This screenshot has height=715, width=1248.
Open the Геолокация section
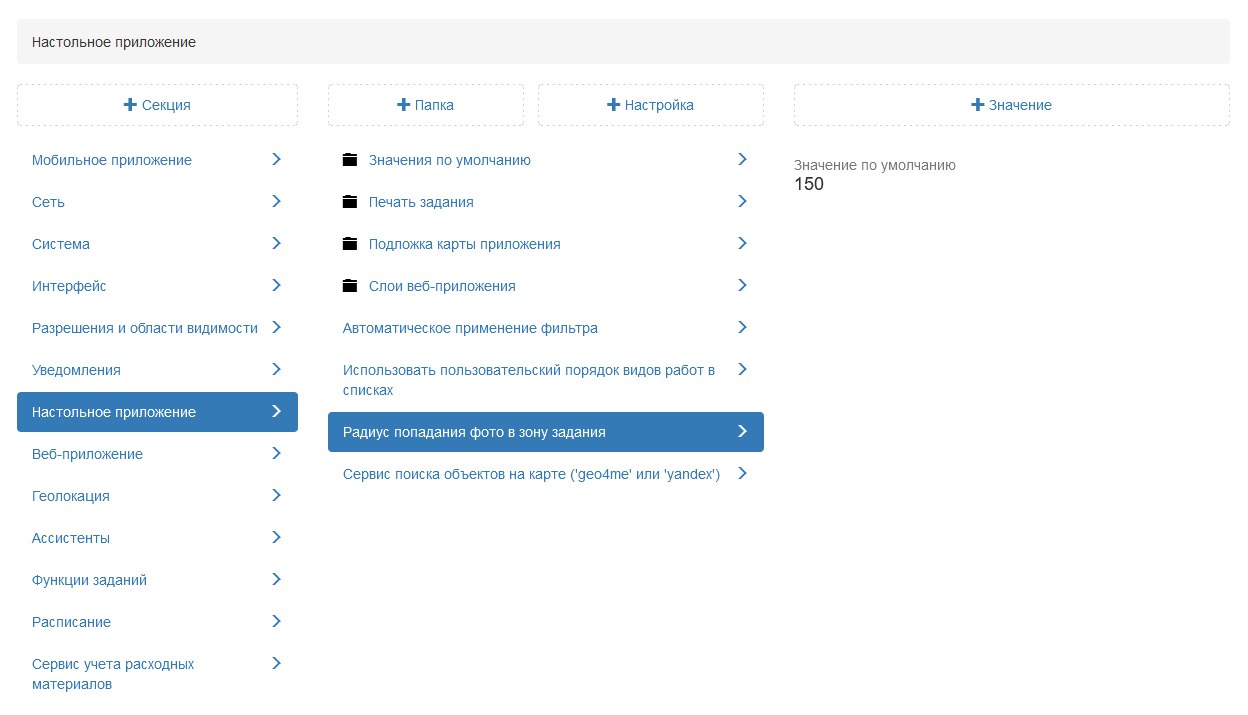coord(71,496)
